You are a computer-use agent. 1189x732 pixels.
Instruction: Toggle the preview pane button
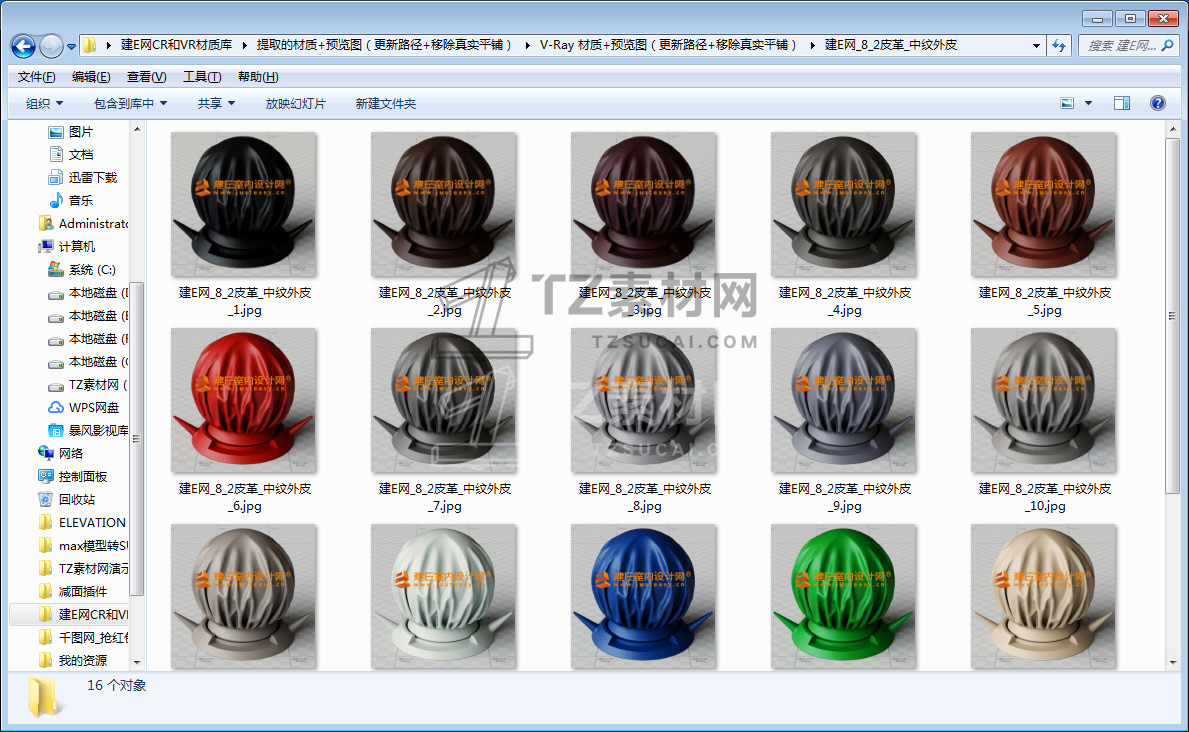(x=1122, y=103)
